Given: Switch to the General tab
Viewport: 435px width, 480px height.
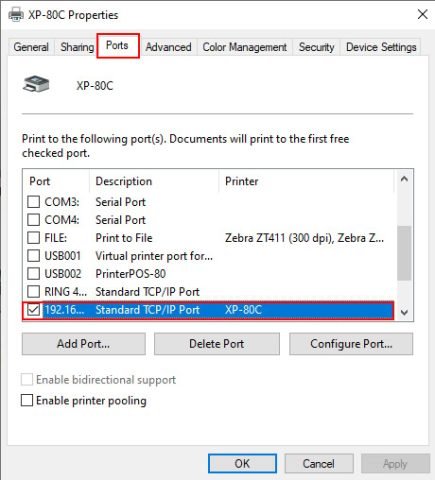Looking at the screenshot, I should [x=31, y=47].
